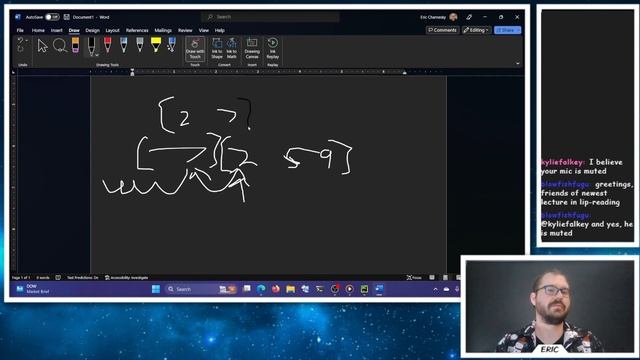The width and height of the screenshot is (640, 360).
Task: Click the Word title bar Search box
Action: [270, 17]
